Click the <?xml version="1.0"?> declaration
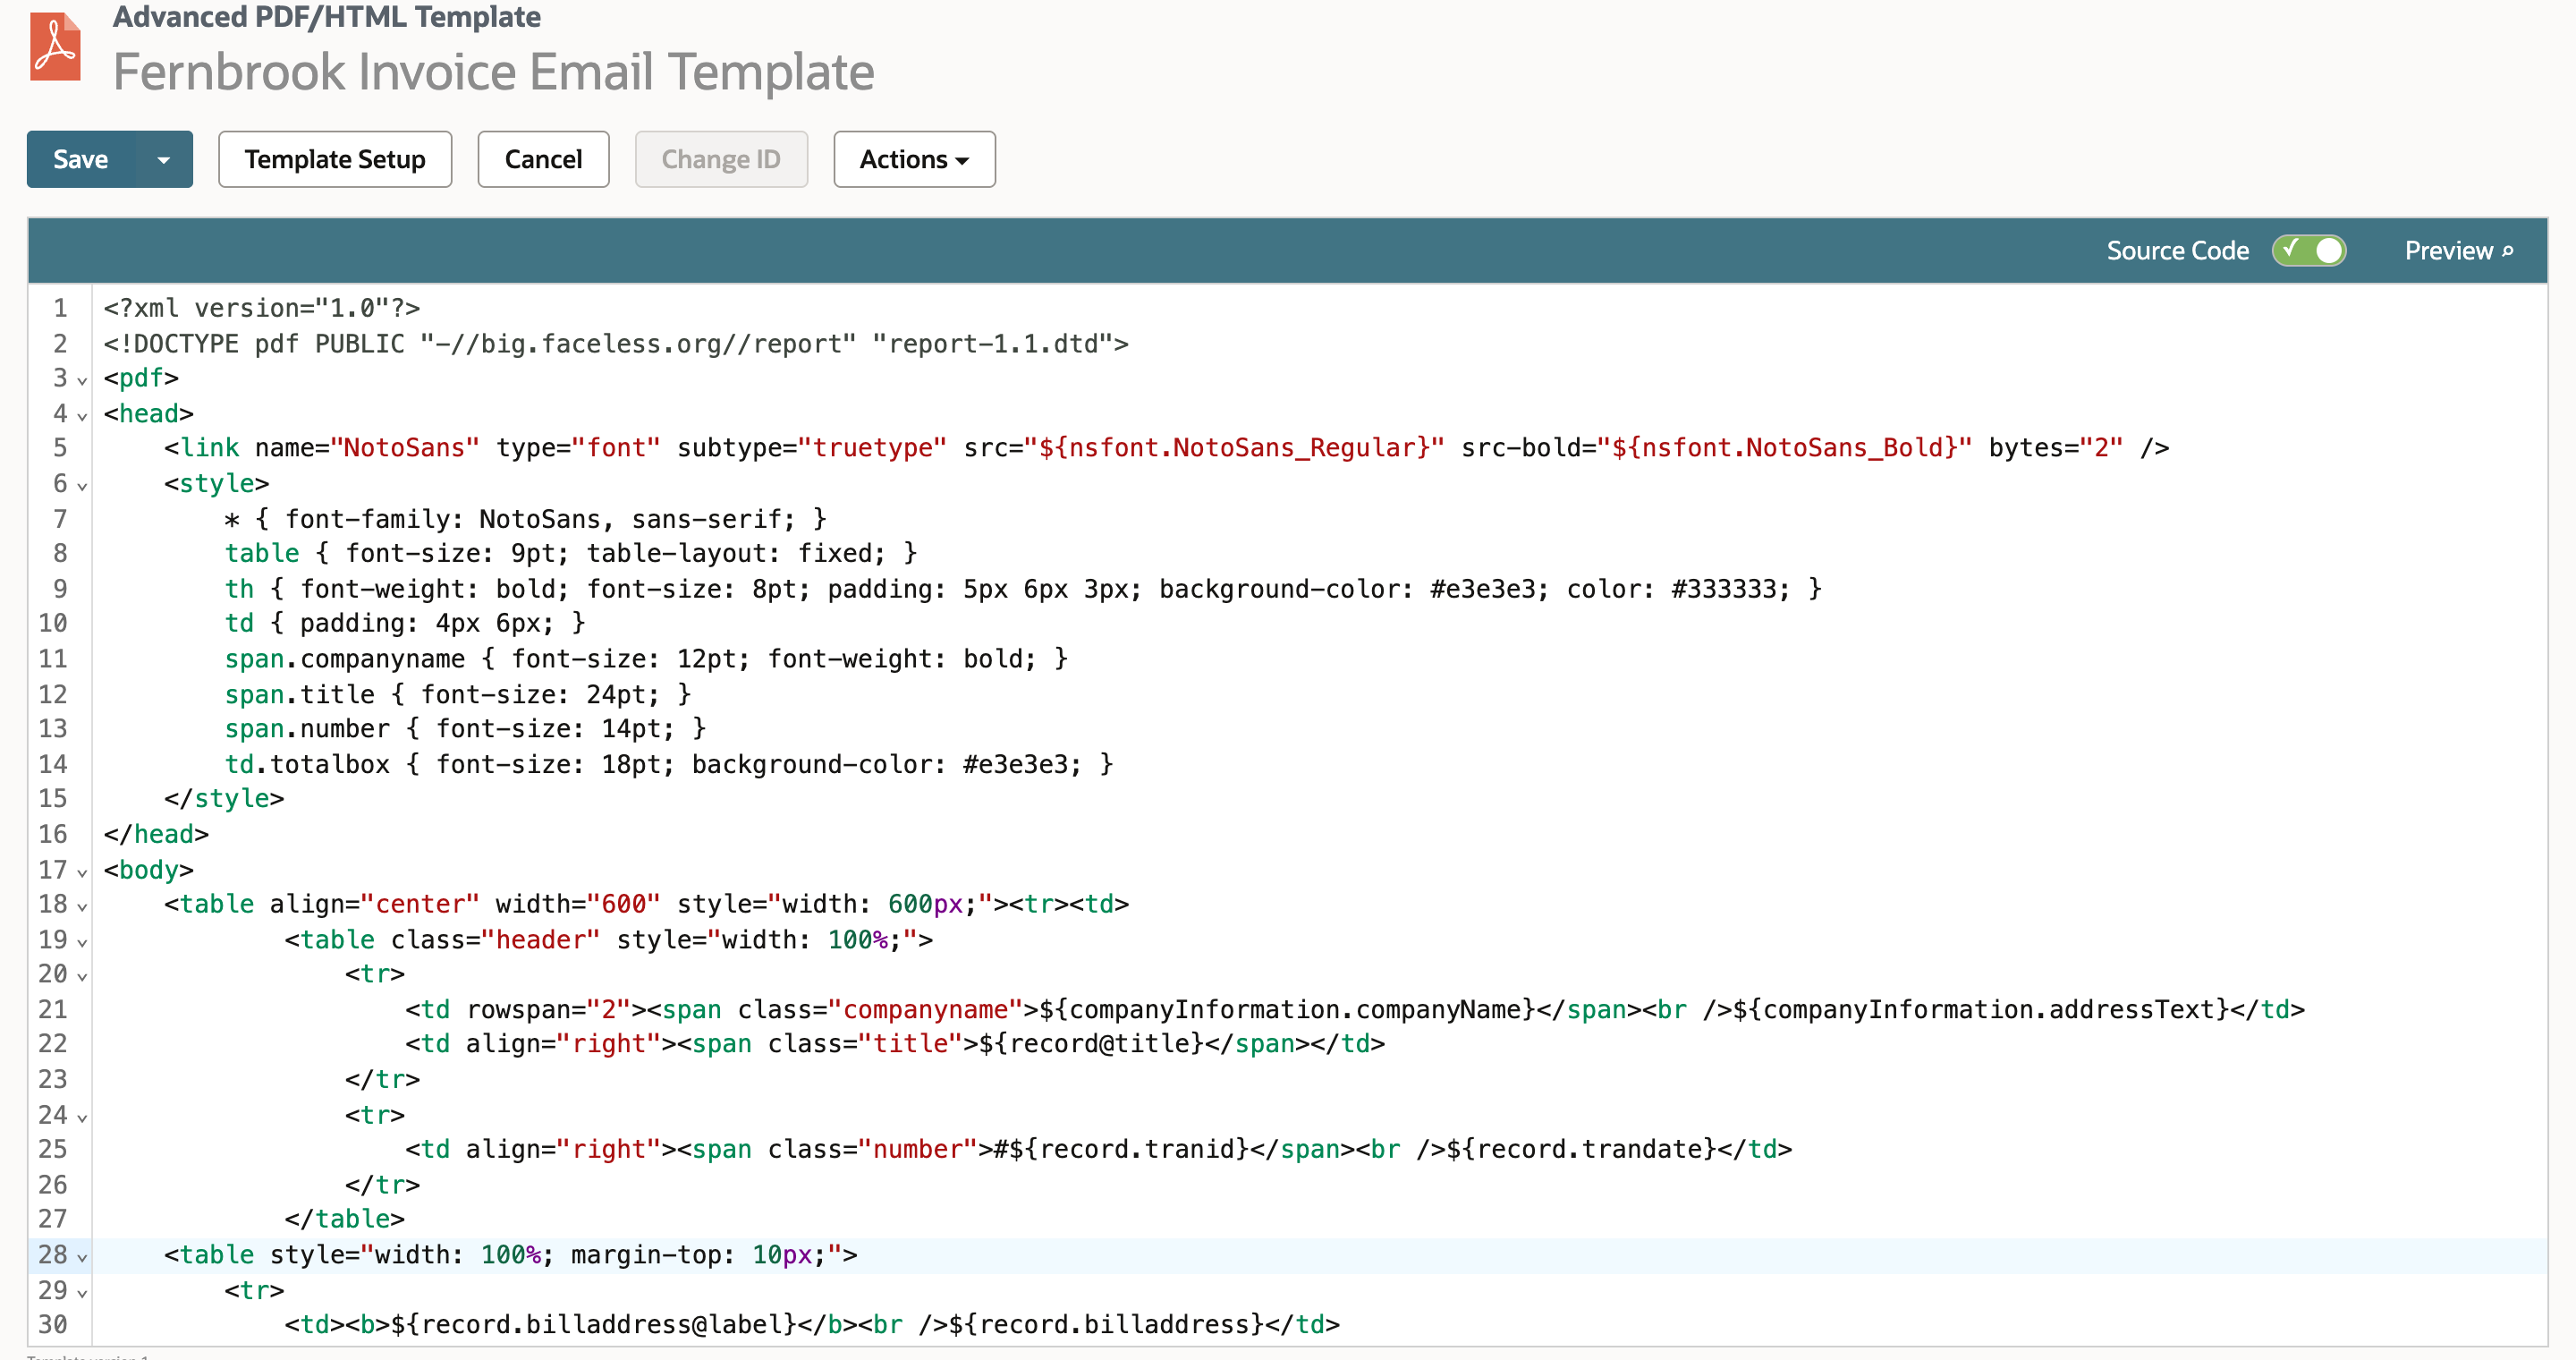 click(x=262, y=308)
